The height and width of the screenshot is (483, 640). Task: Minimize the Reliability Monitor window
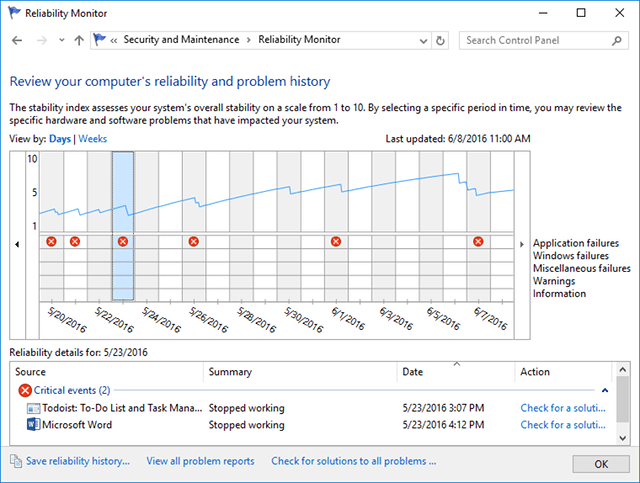(x=543, y=13)
